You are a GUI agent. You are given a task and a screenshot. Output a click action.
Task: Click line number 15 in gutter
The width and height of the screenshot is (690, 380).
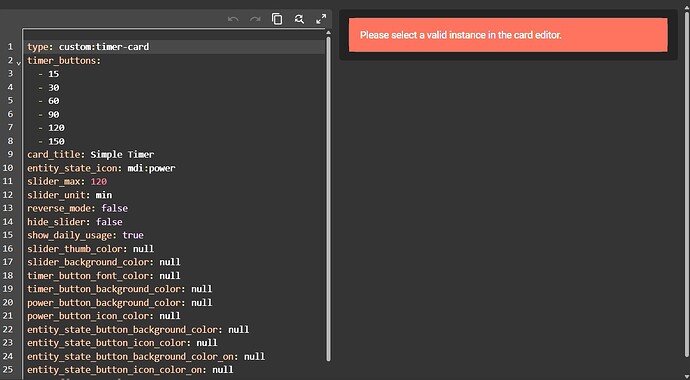(8, 234)
